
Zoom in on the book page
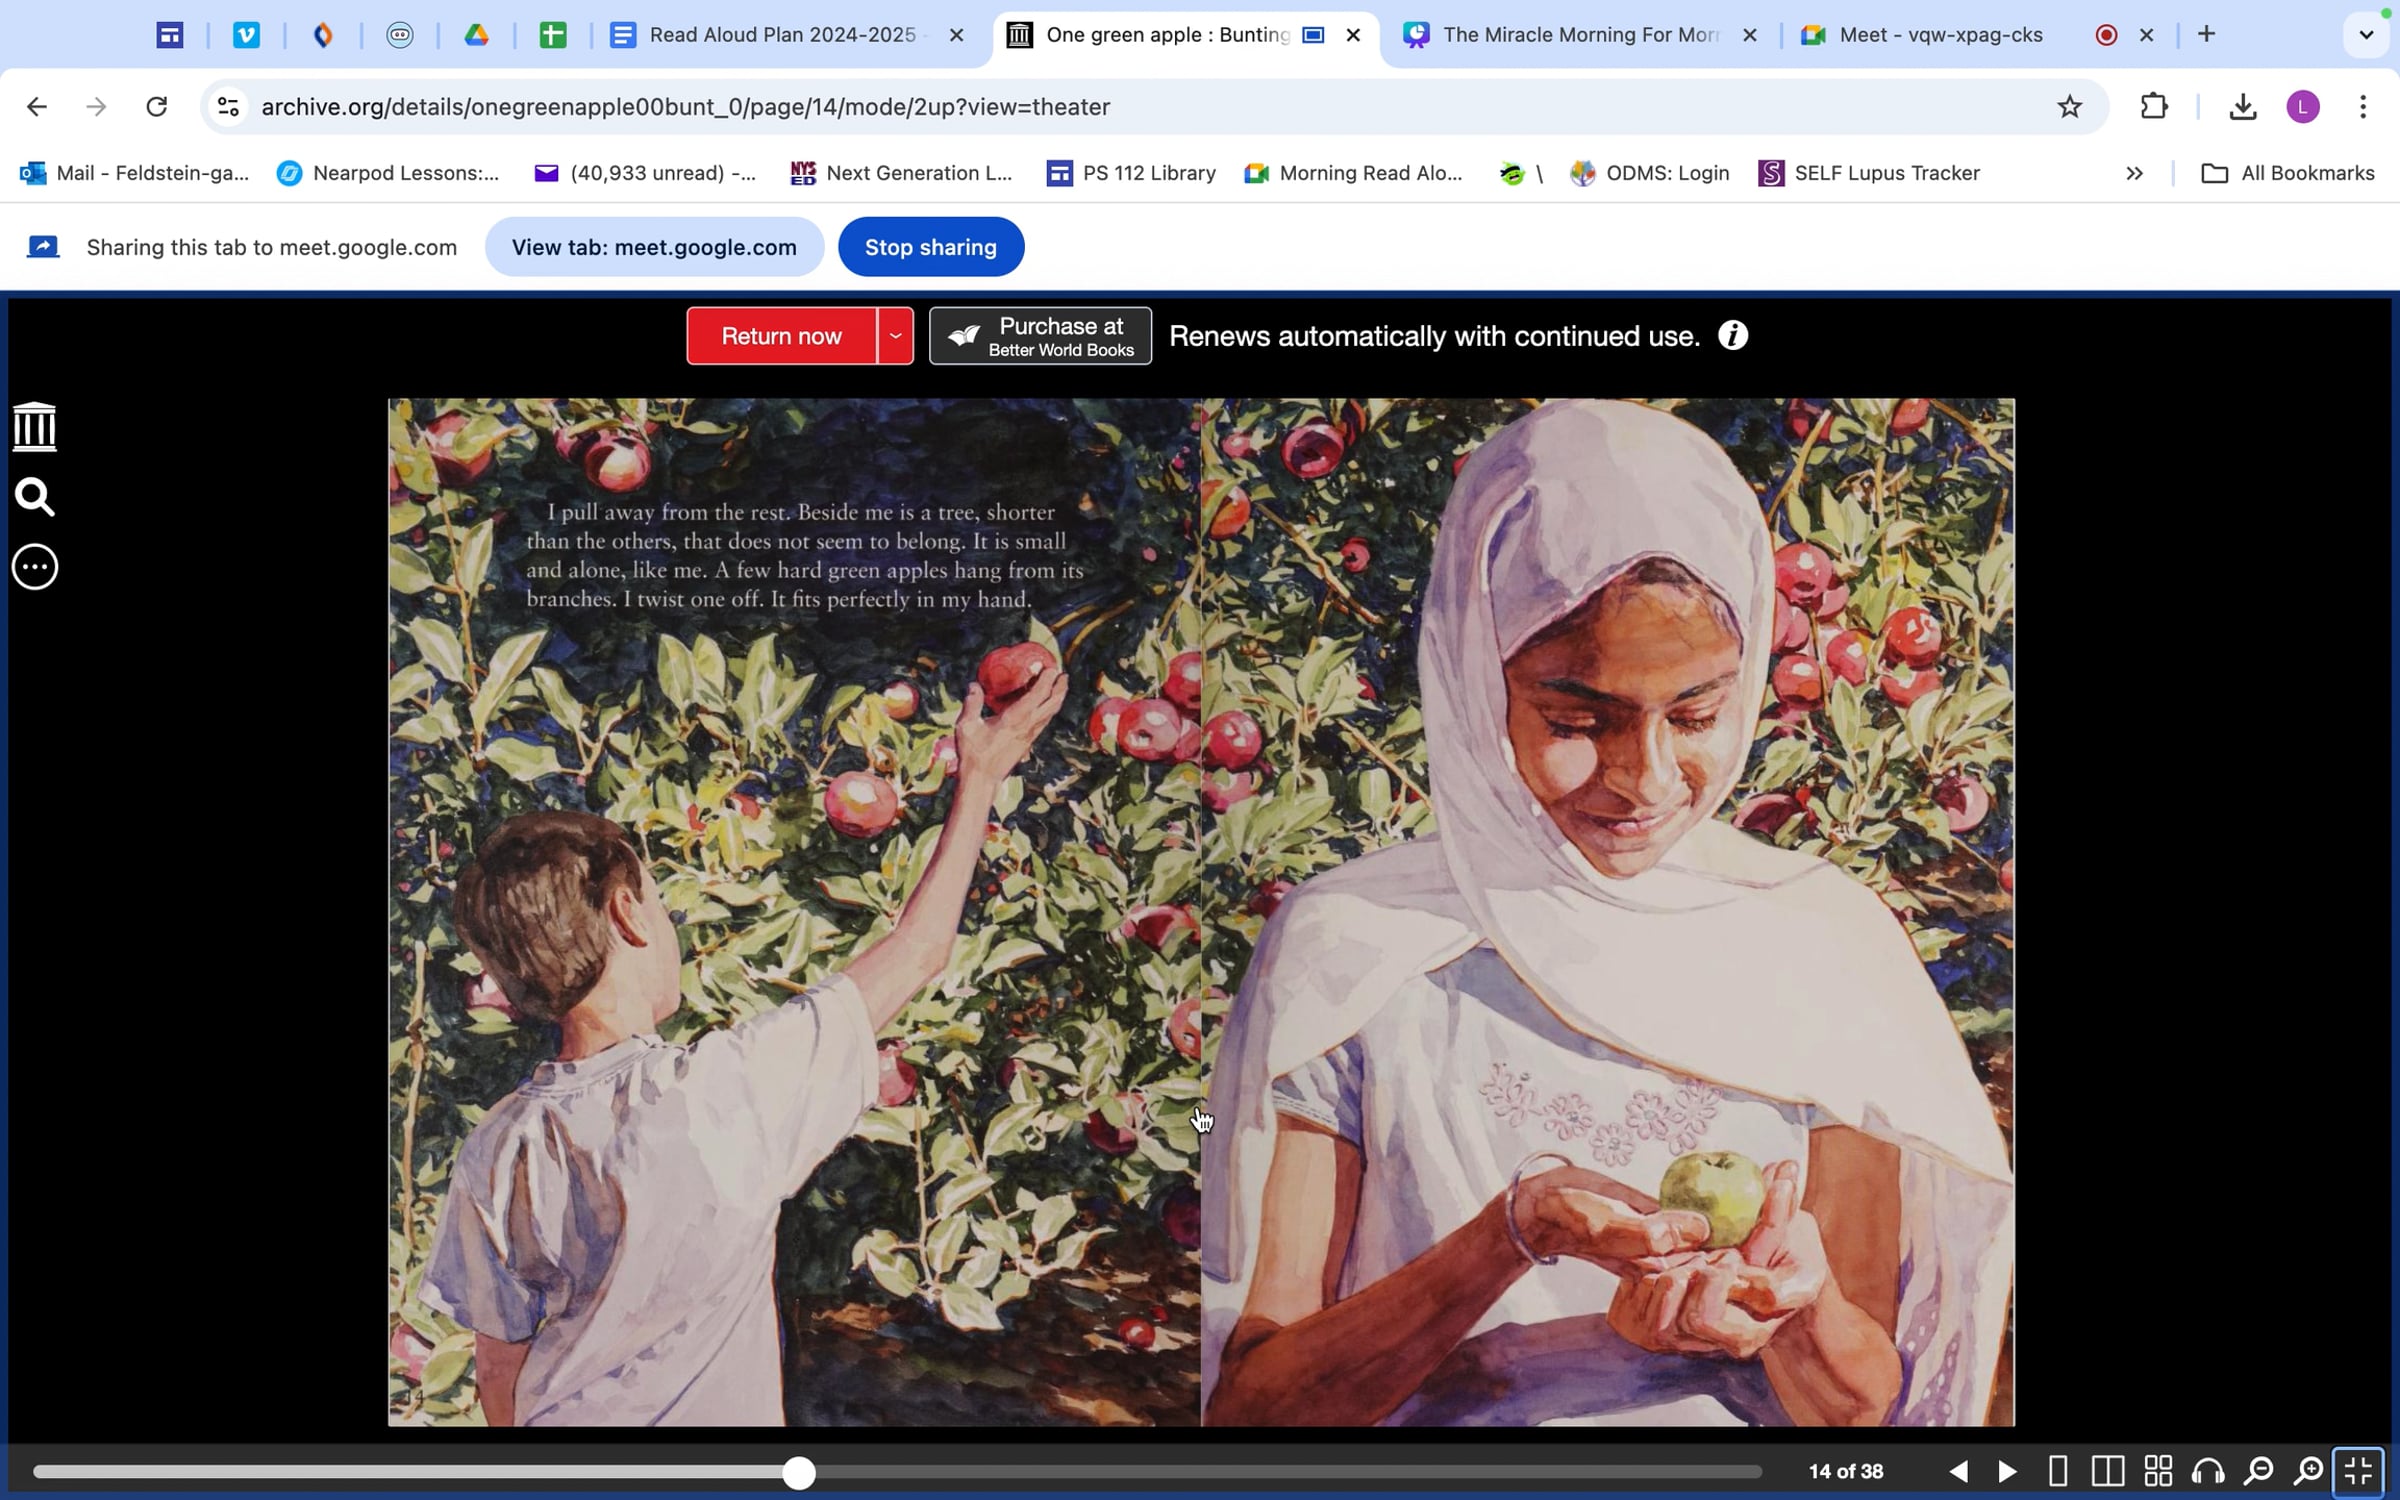tap(2308, 1471)
